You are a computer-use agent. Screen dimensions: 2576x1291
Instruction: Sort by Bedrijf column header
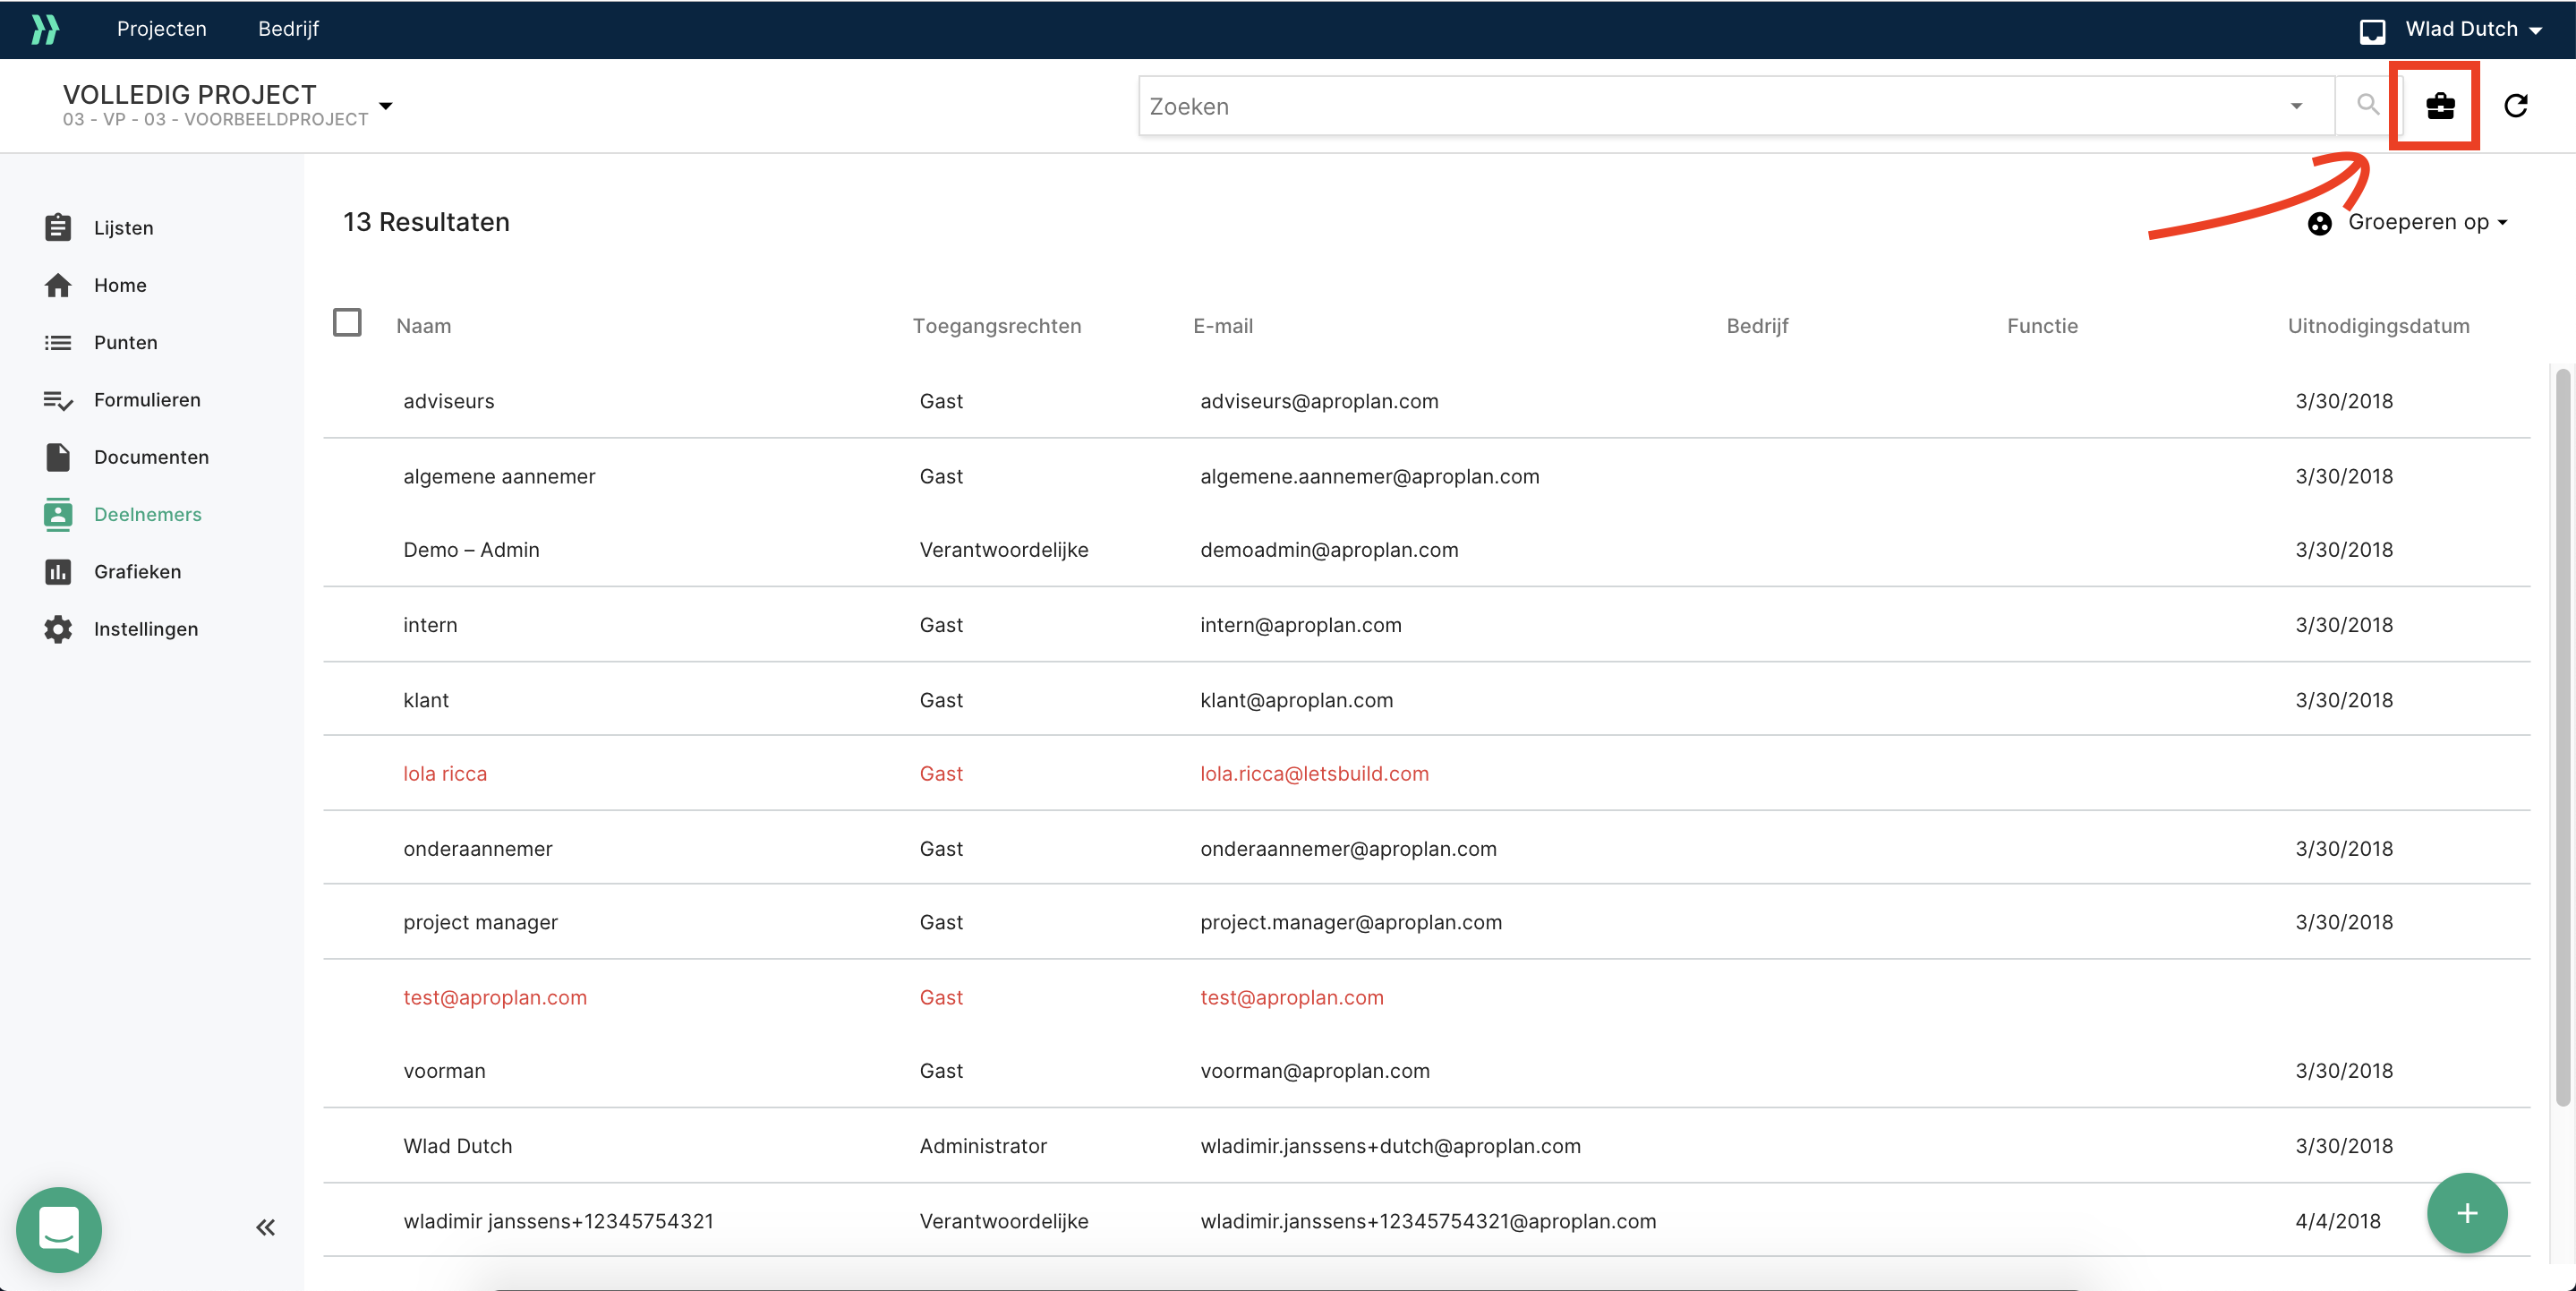click(x=1757, y=326)
